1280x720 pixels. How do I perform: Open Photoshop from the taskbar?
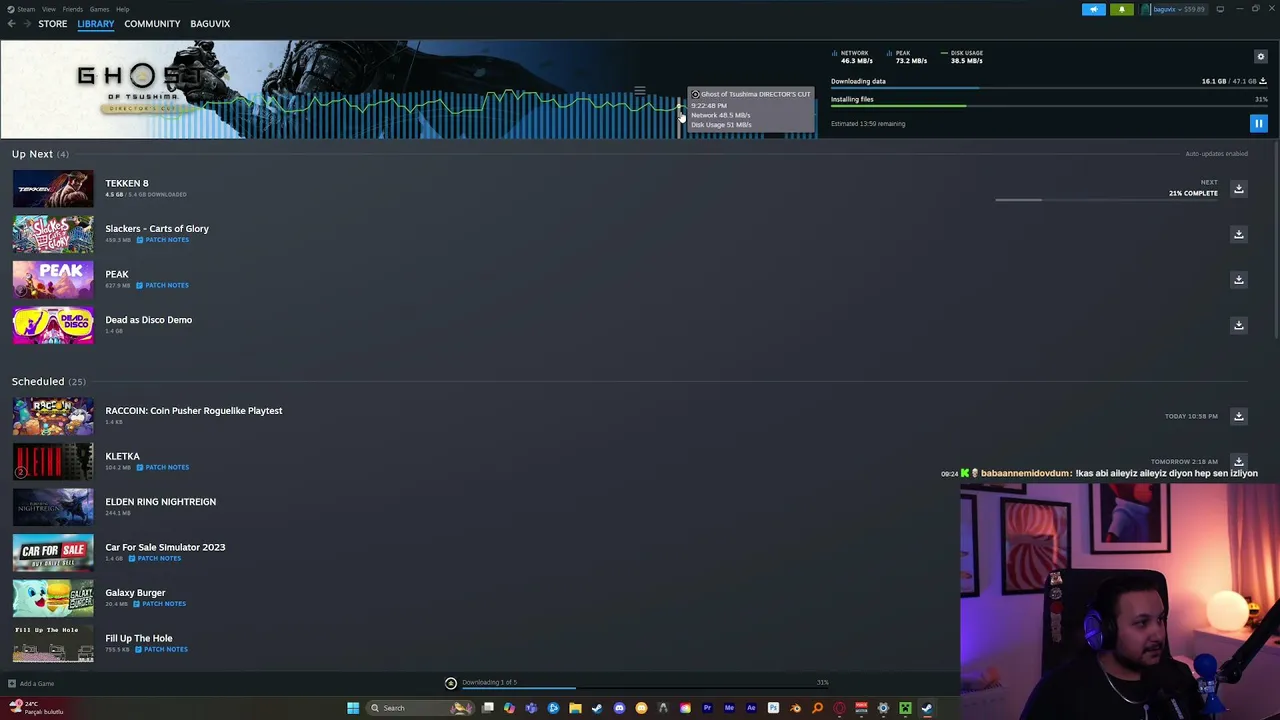click(x=774, y=708)
